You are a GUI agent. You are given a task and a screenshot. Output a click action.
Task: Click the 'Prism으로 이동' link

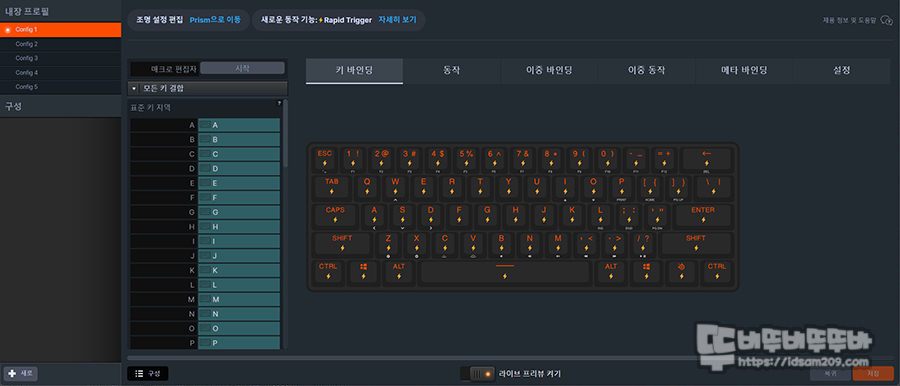point(215,20)
